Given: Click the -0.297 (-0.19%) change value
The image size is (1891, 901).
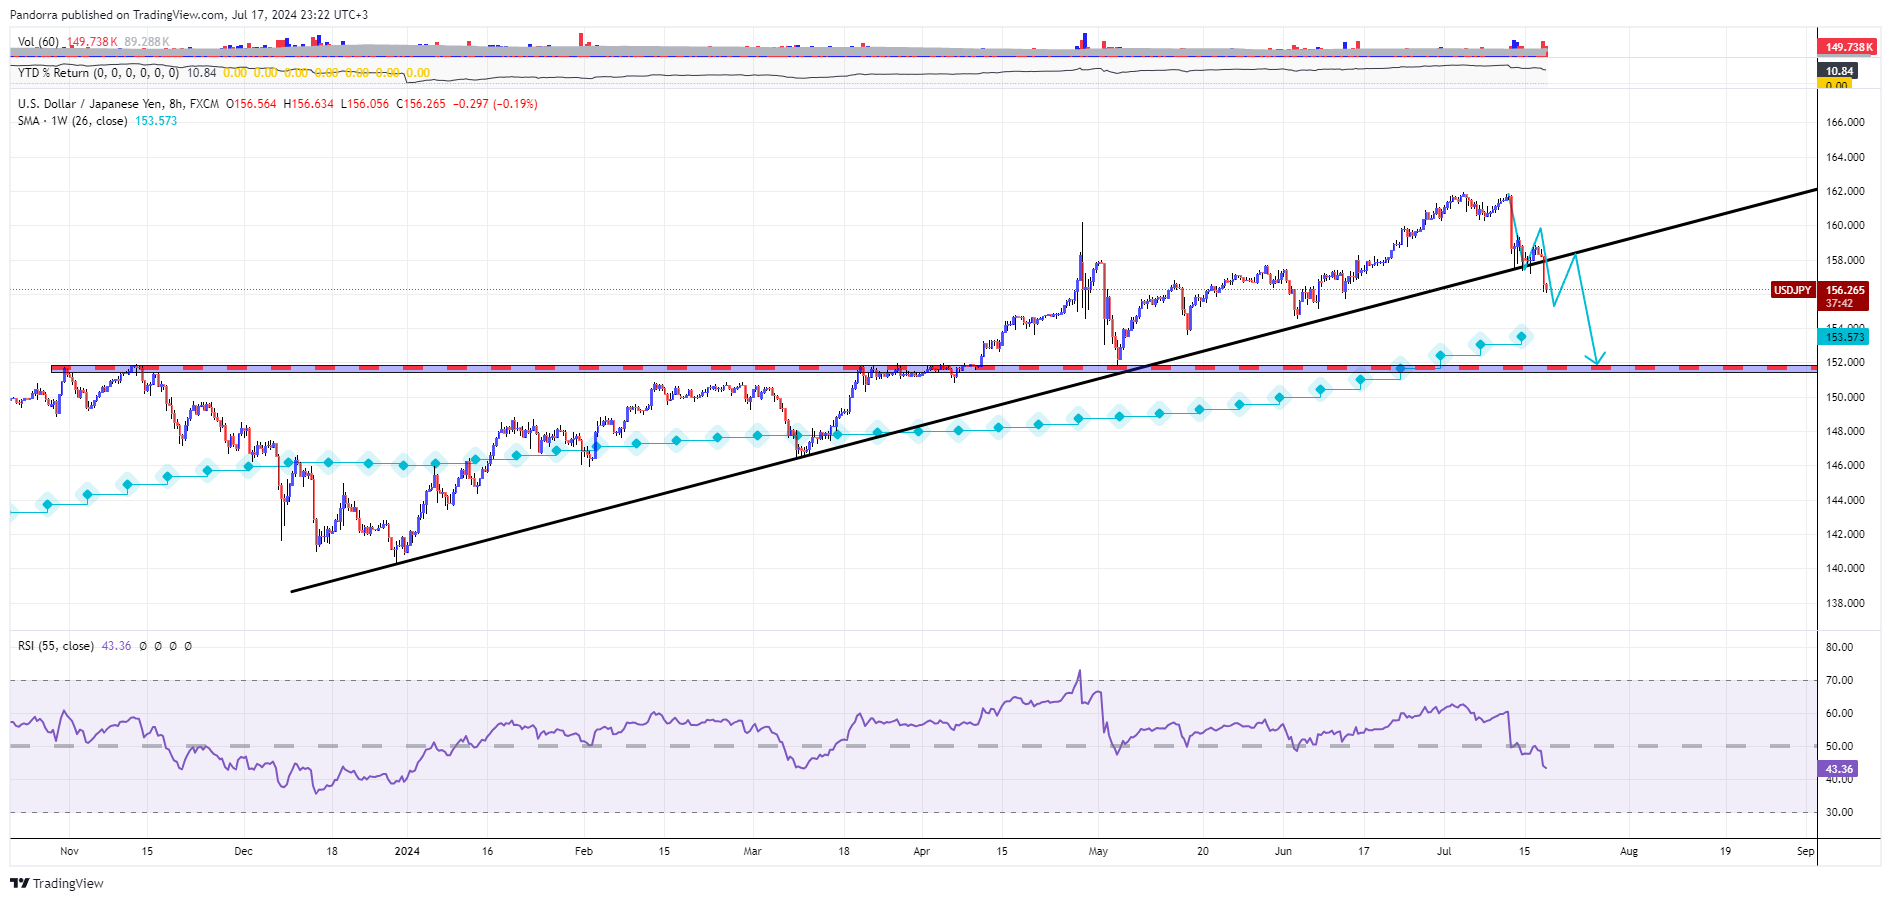Looking at the screenshot, I should click(495, 104).
